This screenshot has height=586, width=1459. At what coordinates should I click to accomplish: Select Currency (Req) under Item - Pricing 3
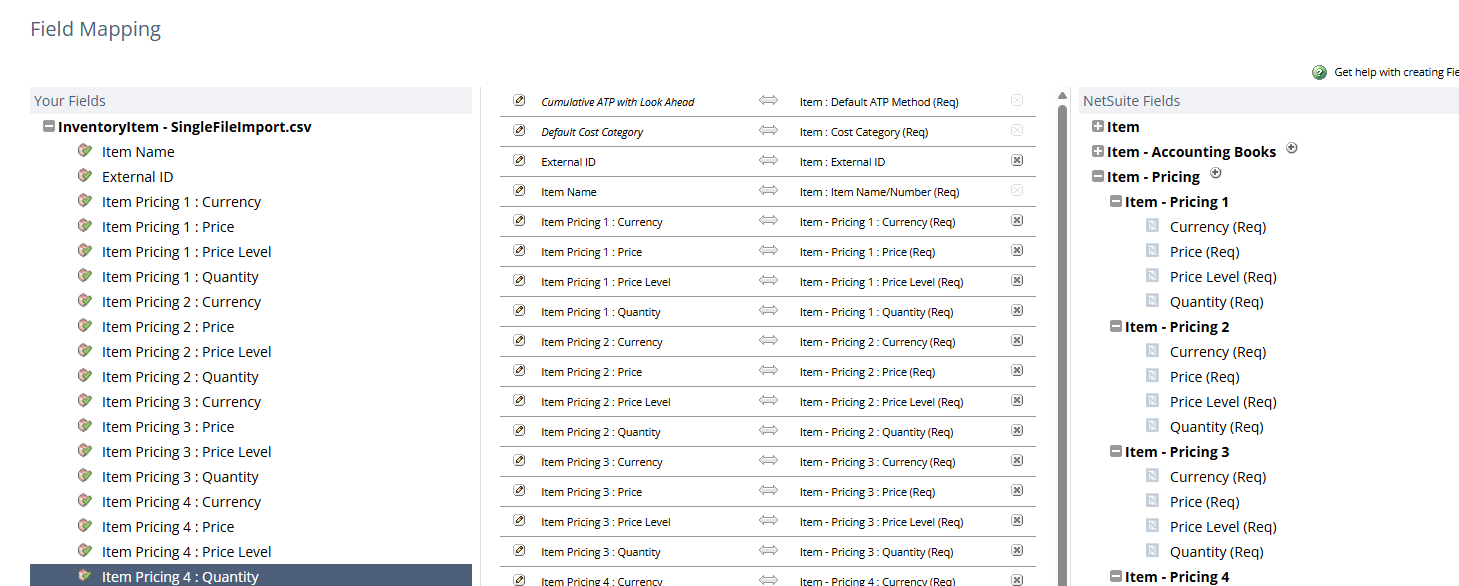click(x=1218, y=477)
